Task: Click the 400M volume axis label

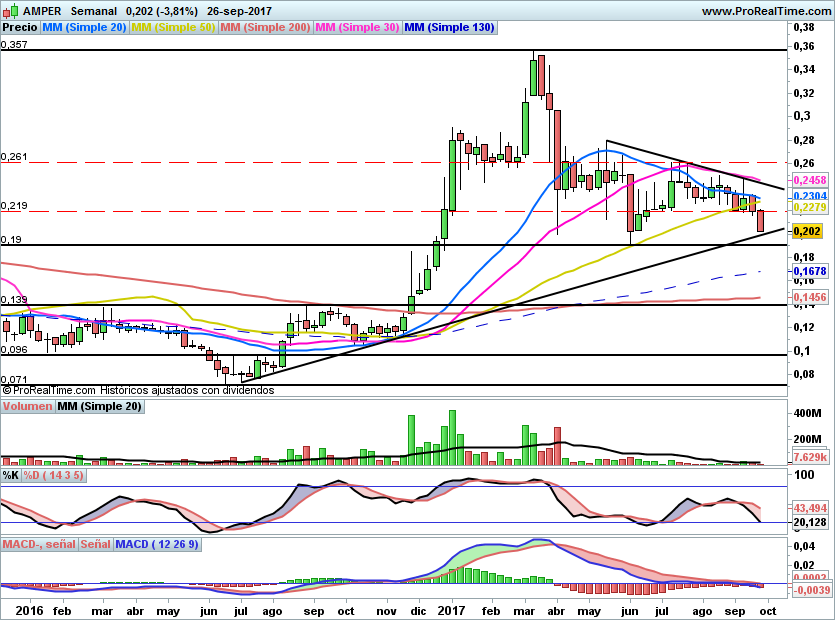Action: [x=808, y=413]
